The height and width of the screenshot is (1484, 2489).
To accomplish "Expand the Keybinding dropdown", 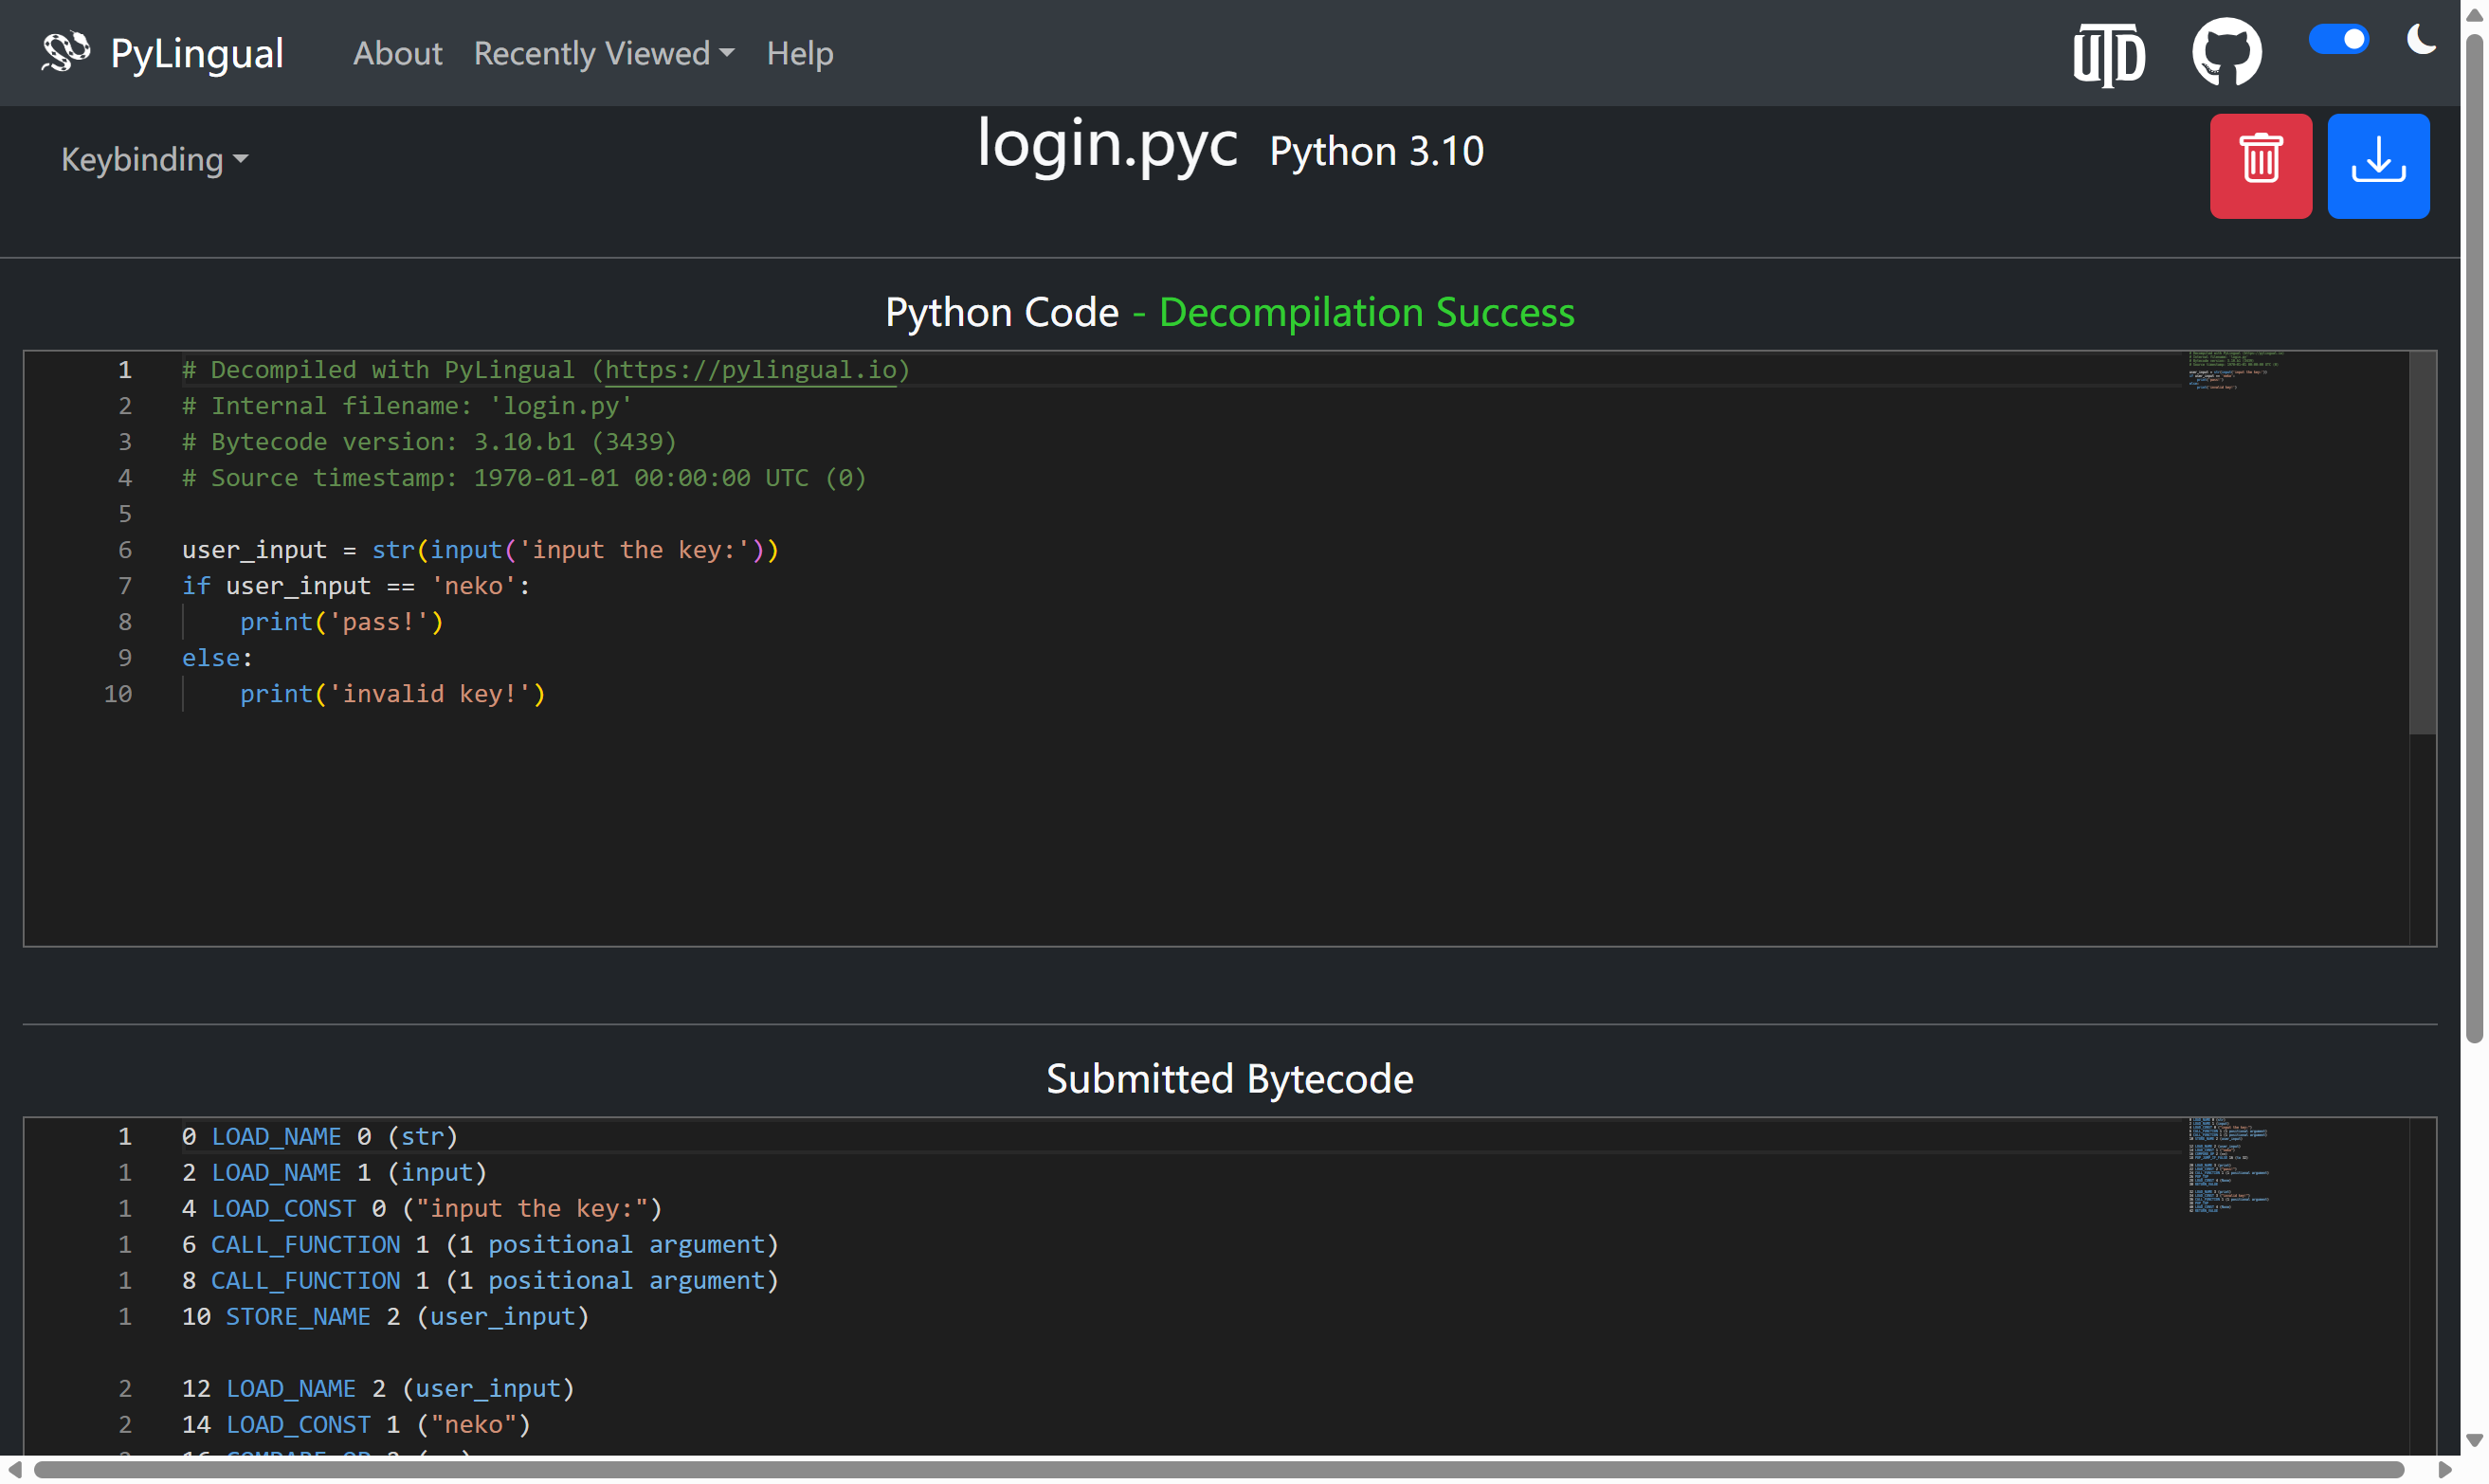I will [x=154, y=159].
